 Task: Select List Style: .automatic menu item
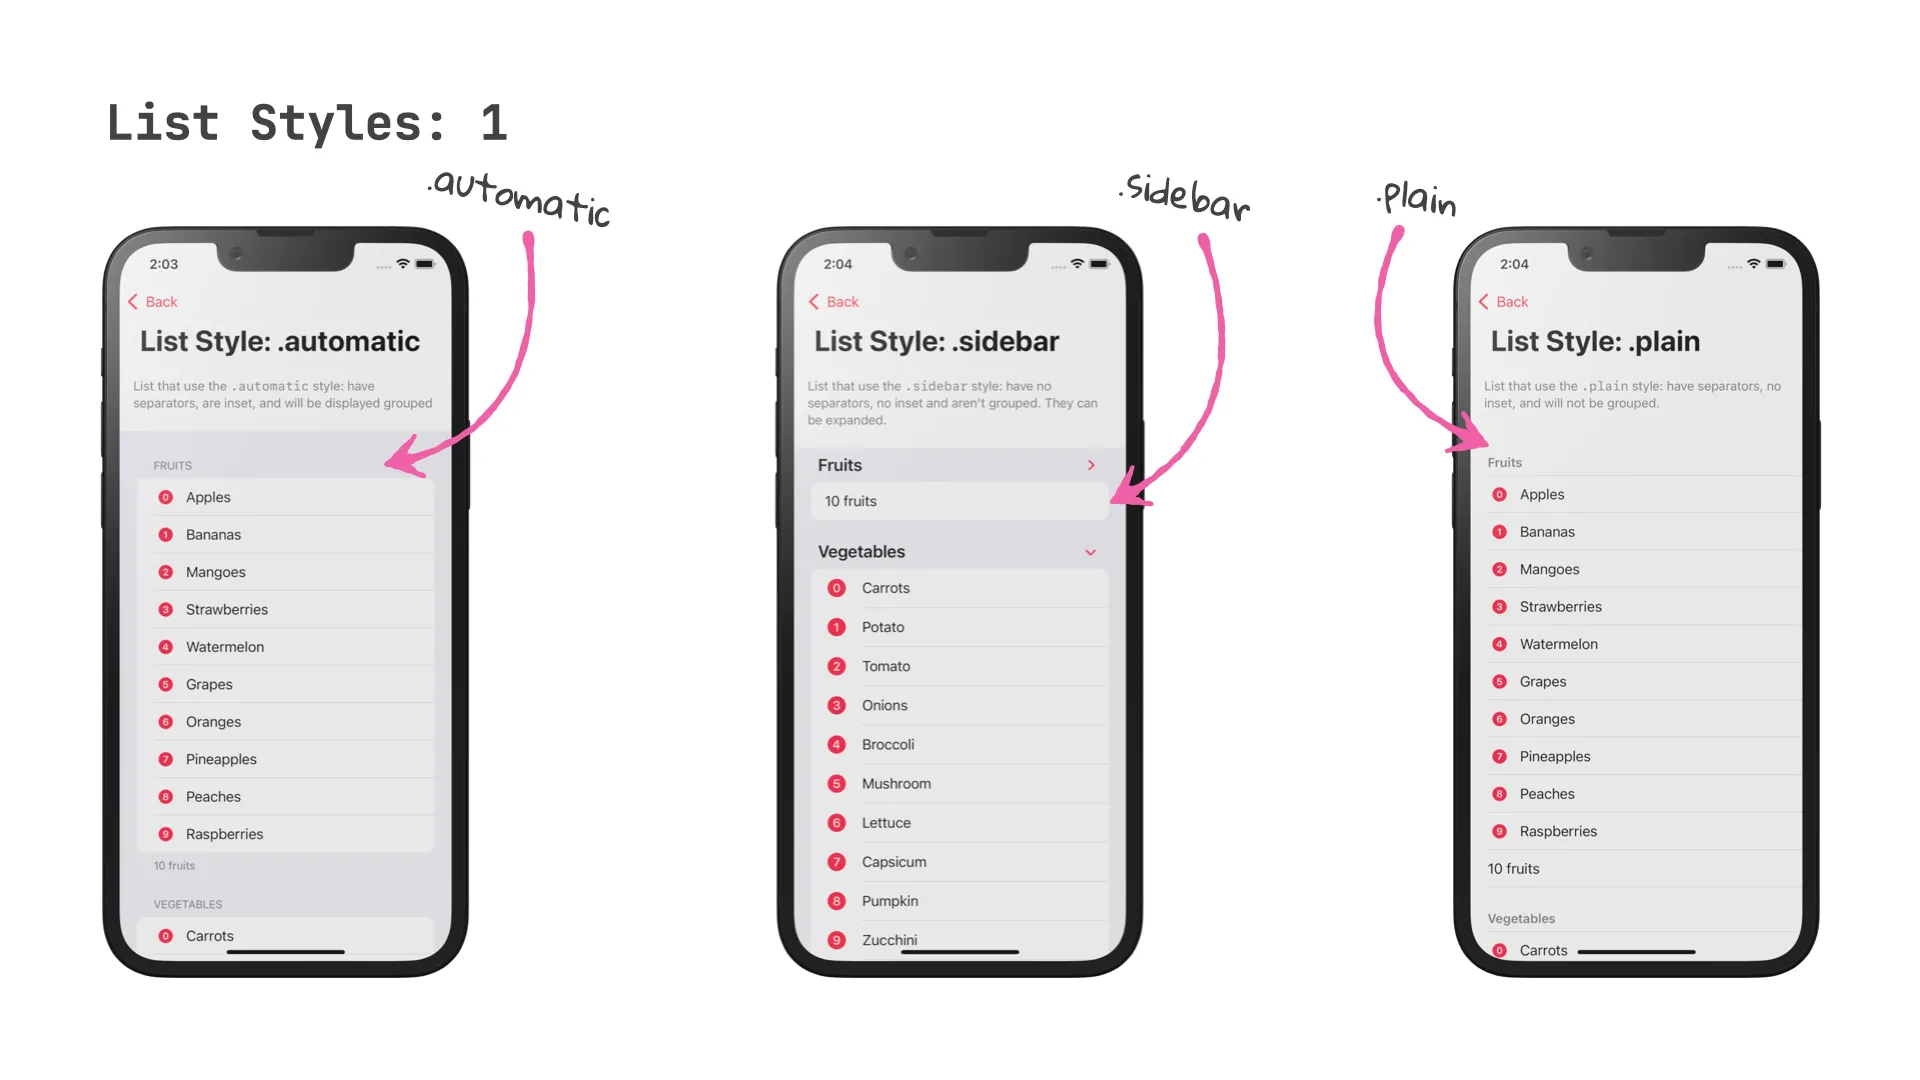(x=280, y=342)
